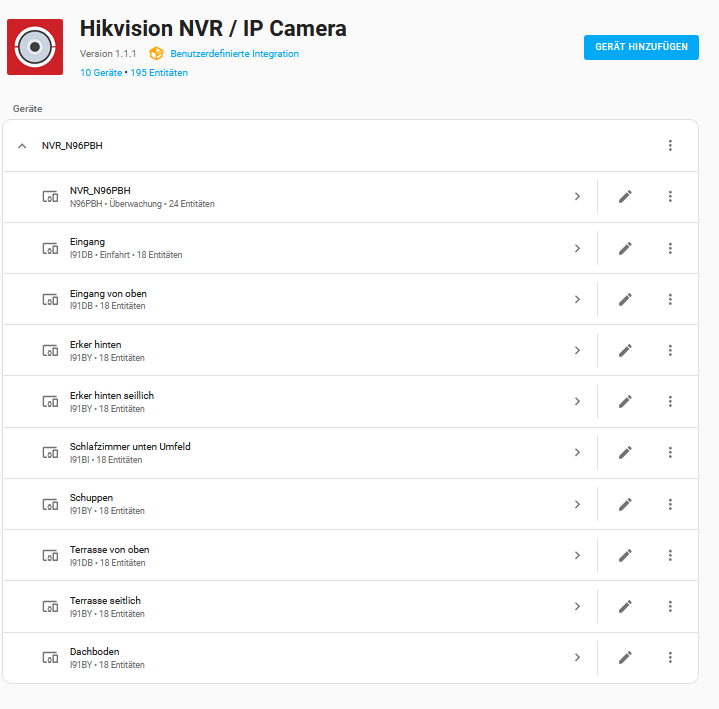This screenshot has height=709, width=719.
Task: Click the edit pencil for Eingang
Action: pos(625,248)
